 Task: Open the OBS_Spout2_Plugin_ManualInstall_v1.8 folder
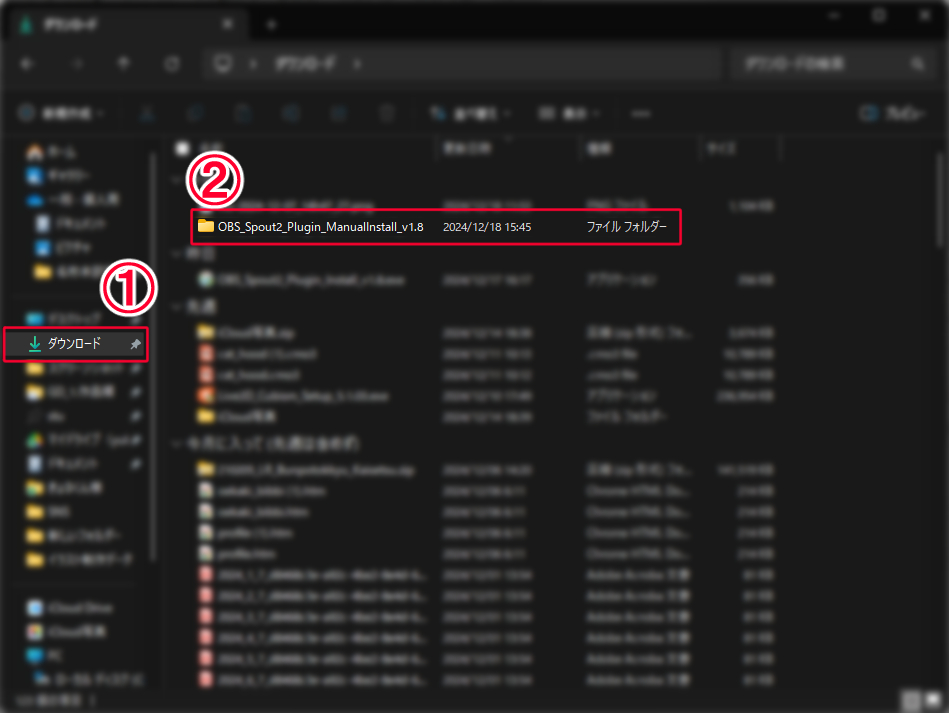(x=320, y=227)
